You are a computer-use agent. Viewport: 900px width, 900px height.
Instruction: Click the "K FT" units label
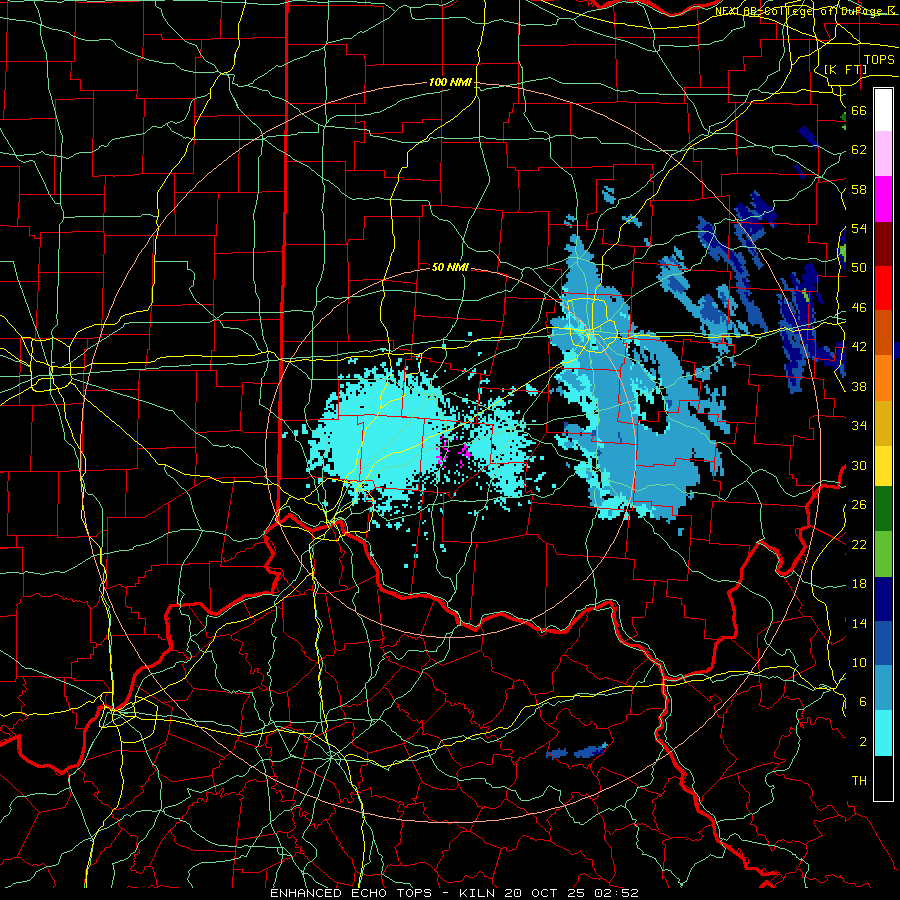[845, 69]
